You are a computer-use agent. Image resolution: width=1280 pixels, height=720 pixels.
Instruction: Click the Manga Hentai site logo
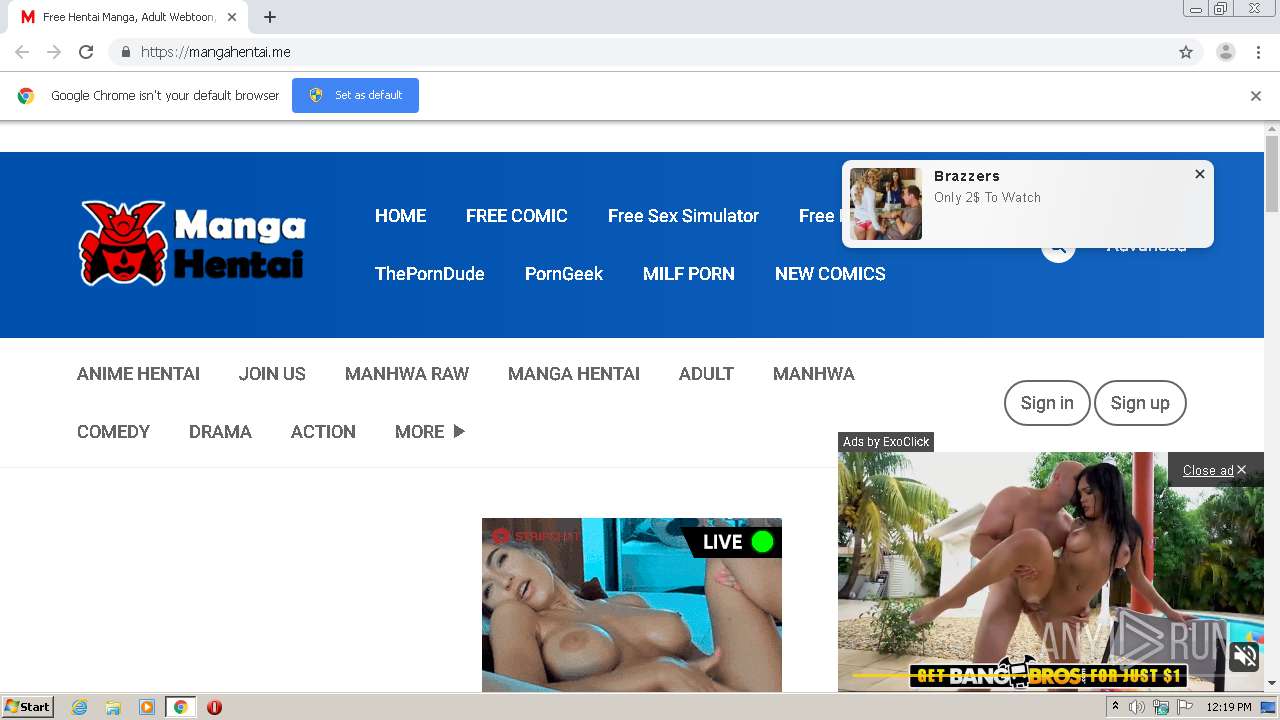pos(192,243)
